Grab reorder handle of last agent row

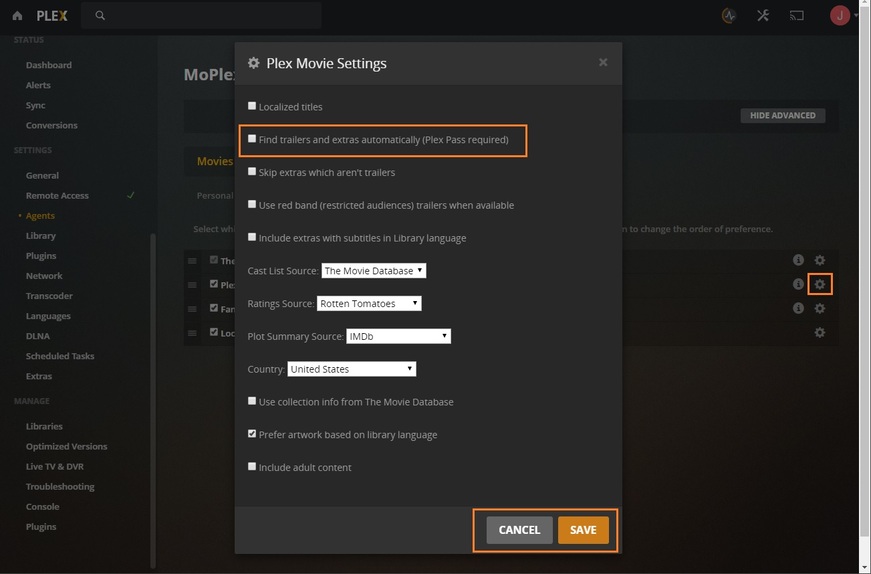(x=192, y=333)
